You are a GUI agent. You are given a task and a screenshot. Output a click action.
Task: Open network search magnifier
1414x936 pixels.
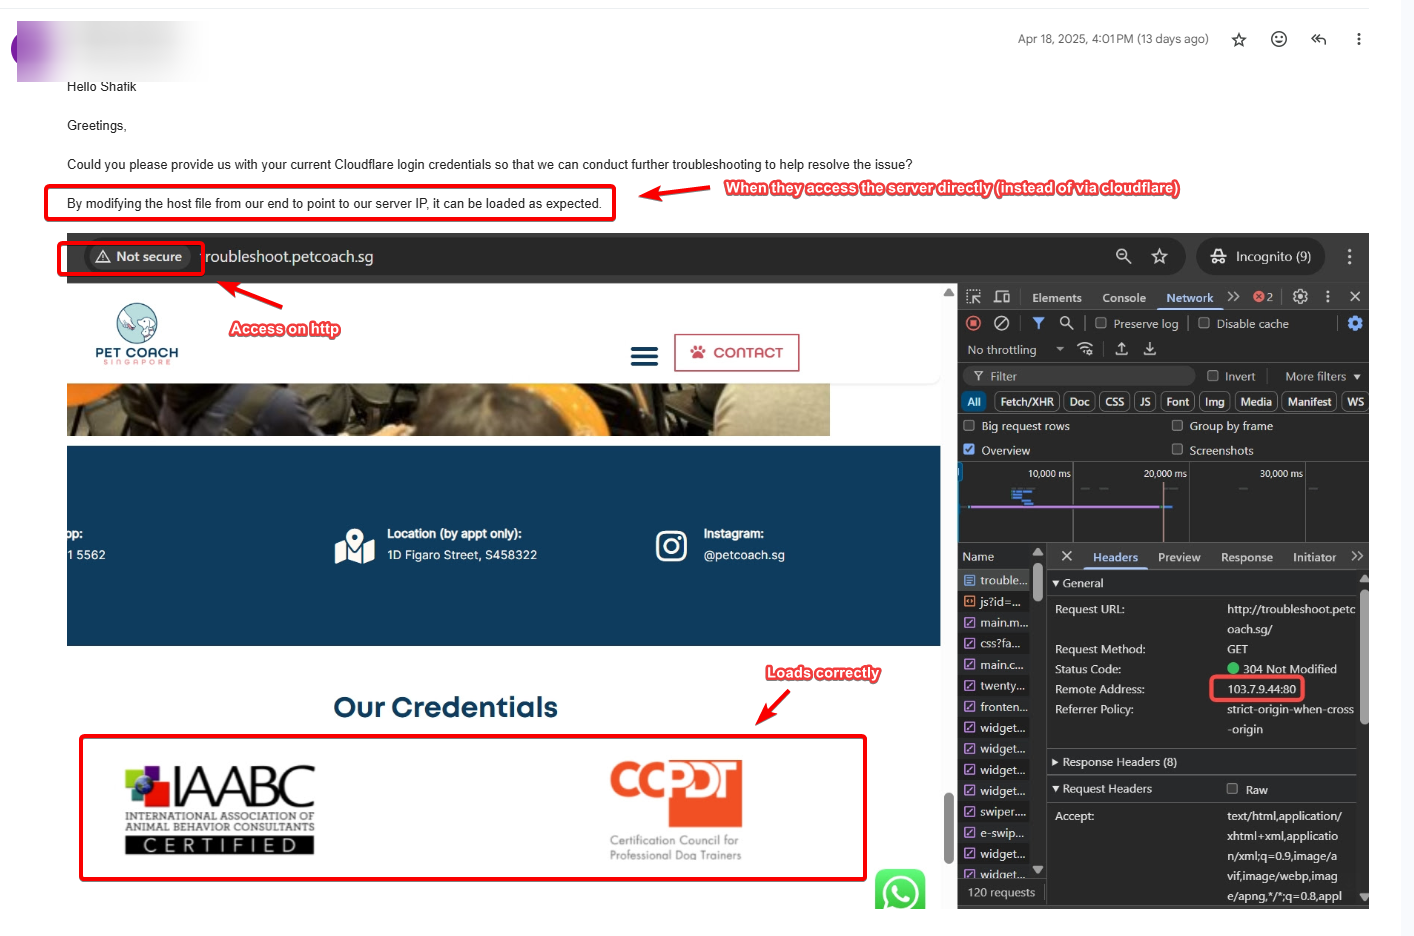[x=1066, y=323]
